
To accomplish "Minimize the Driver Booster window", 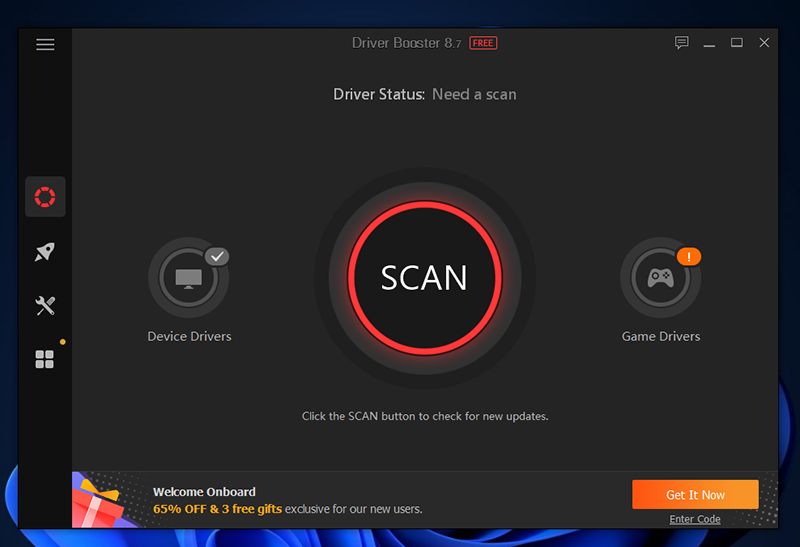I will pyautogui.click(x=709, y=43).
